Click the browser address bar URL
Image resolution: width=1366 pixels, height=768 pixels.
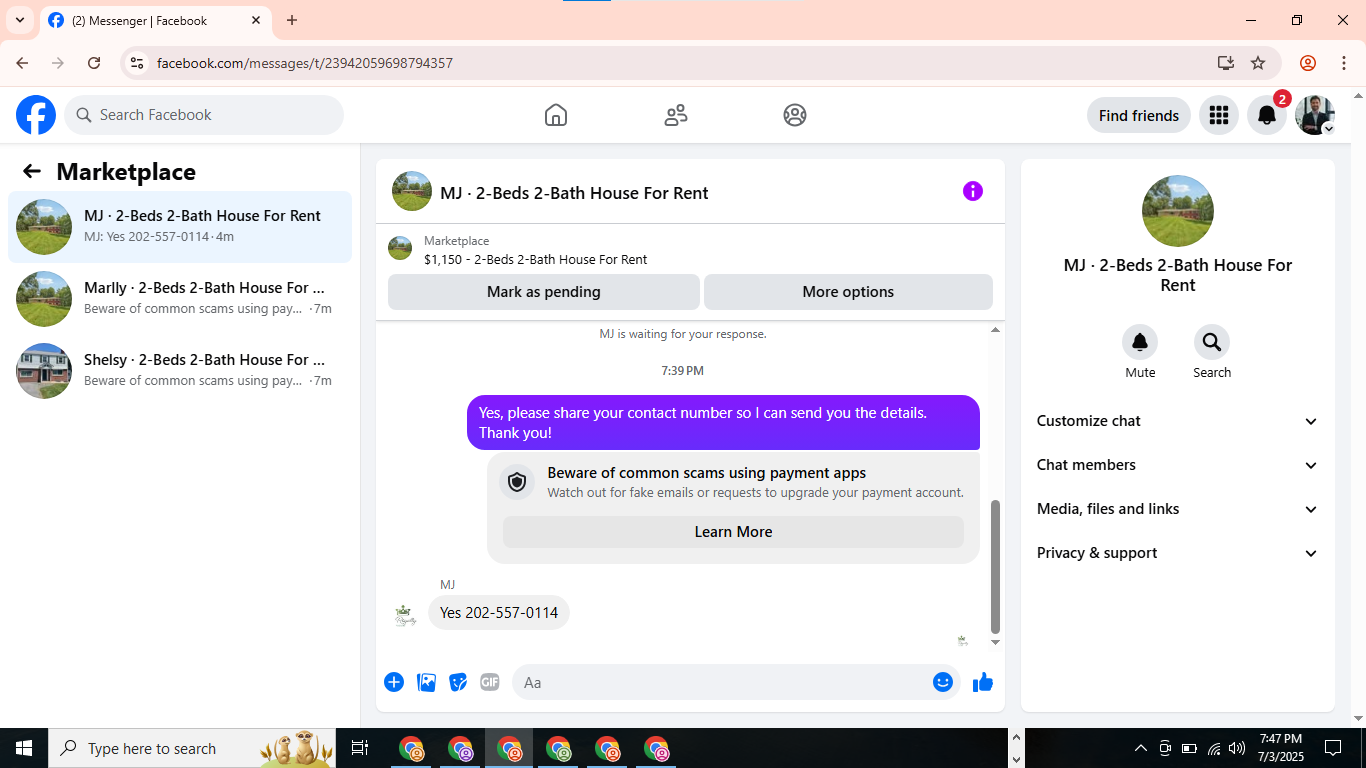305,63
